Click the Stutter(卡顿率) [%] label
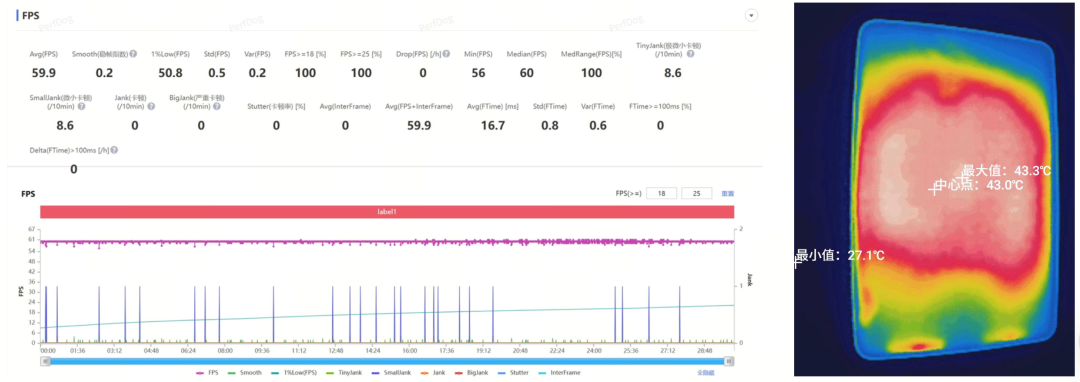1080x382 pixels. (x=276, y=106)
